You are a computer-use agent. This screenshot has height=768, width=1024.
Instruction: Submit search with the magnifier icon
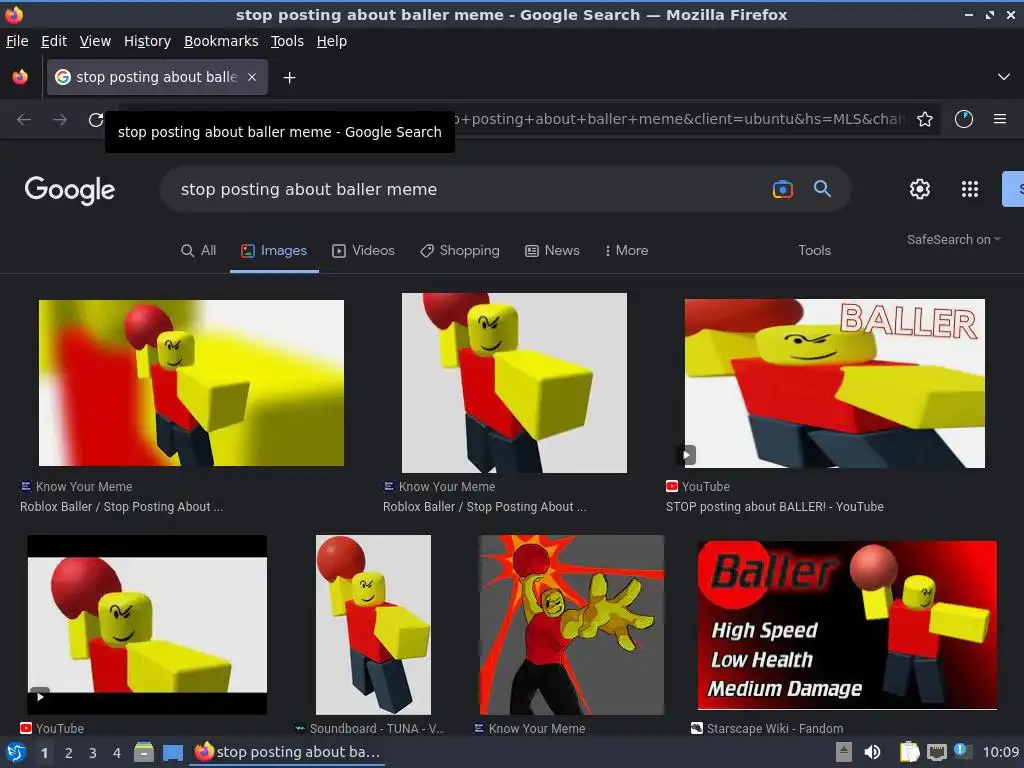tap(822, 189)
